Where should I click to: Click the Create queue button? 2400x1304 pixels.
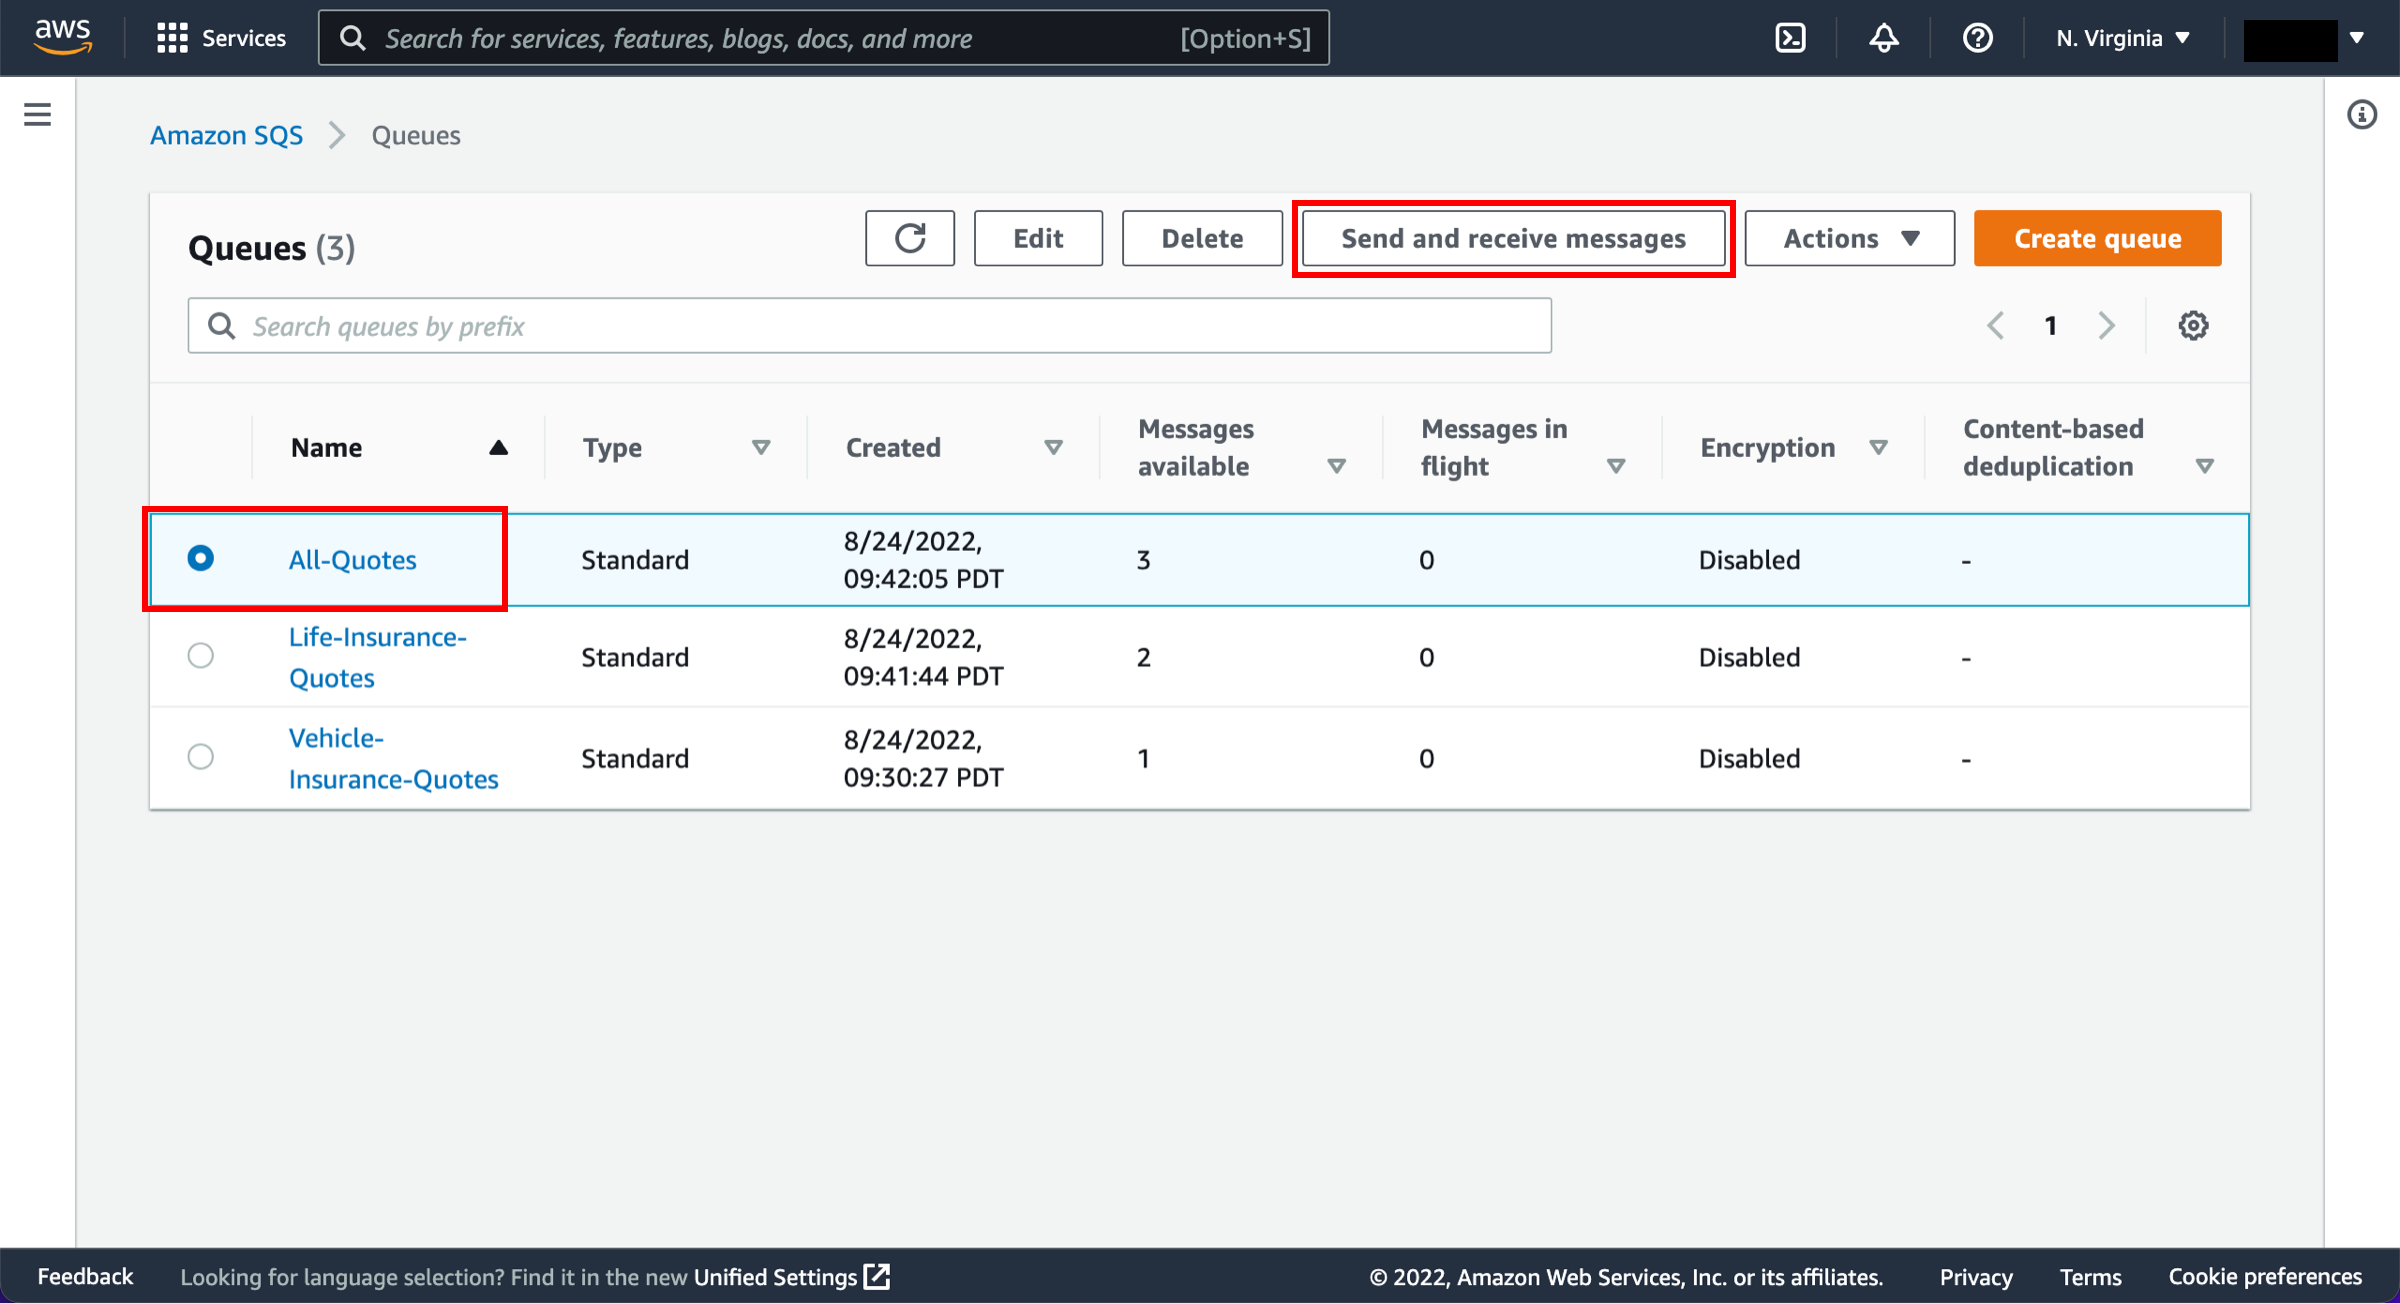2097,238
